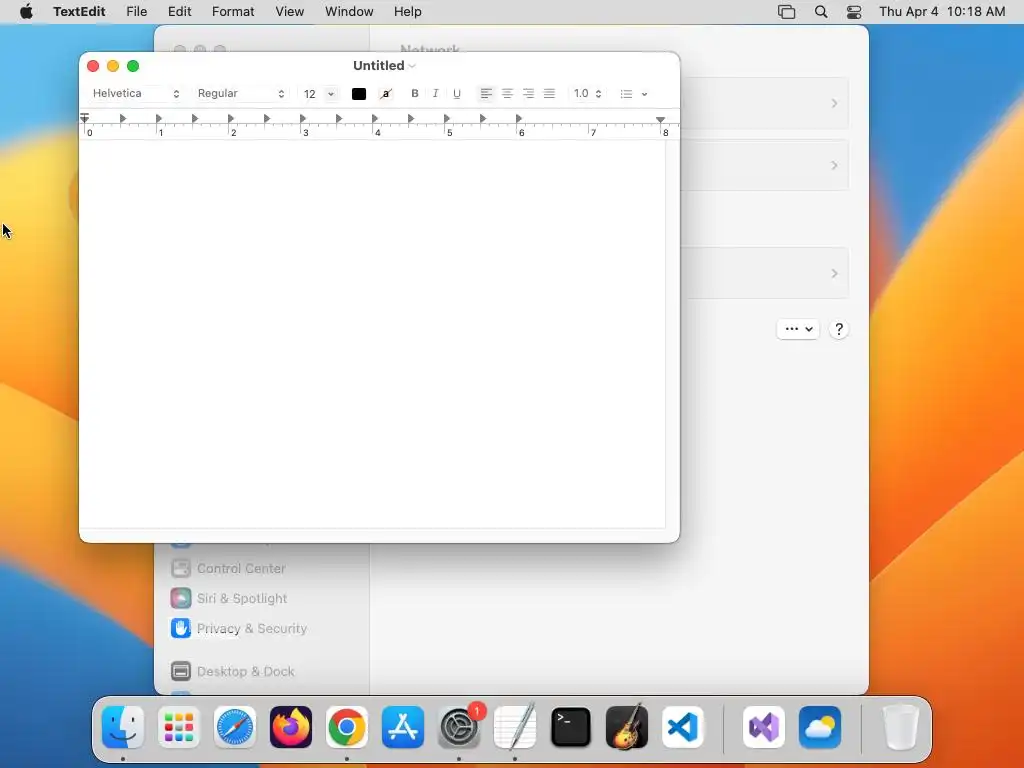Open the Help menu

coord(408,12)
